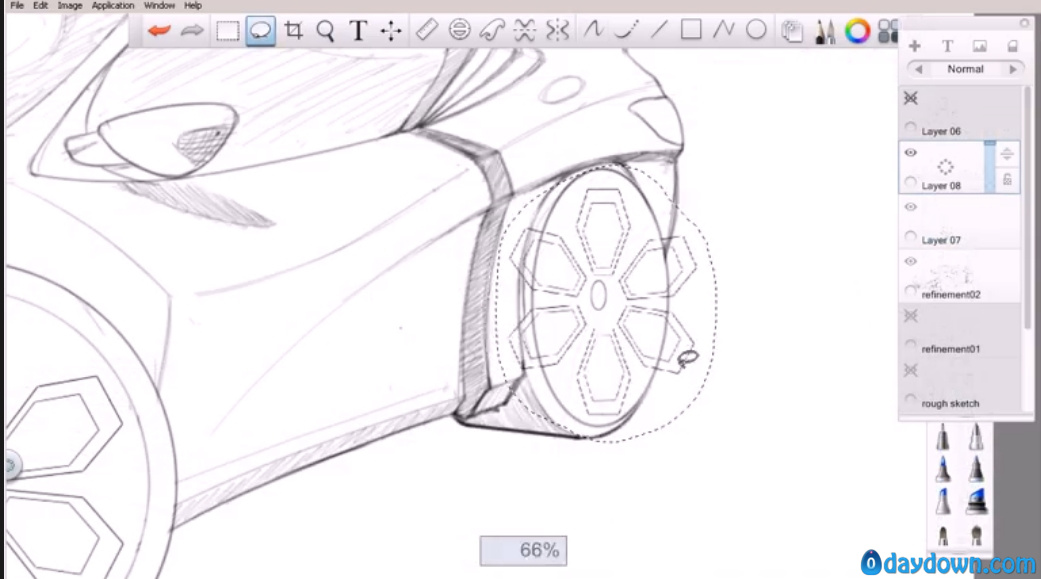Pick the top-left pencil brush in brush palette
This screenshot has width=1041, height=579.
tap(943, 438)
